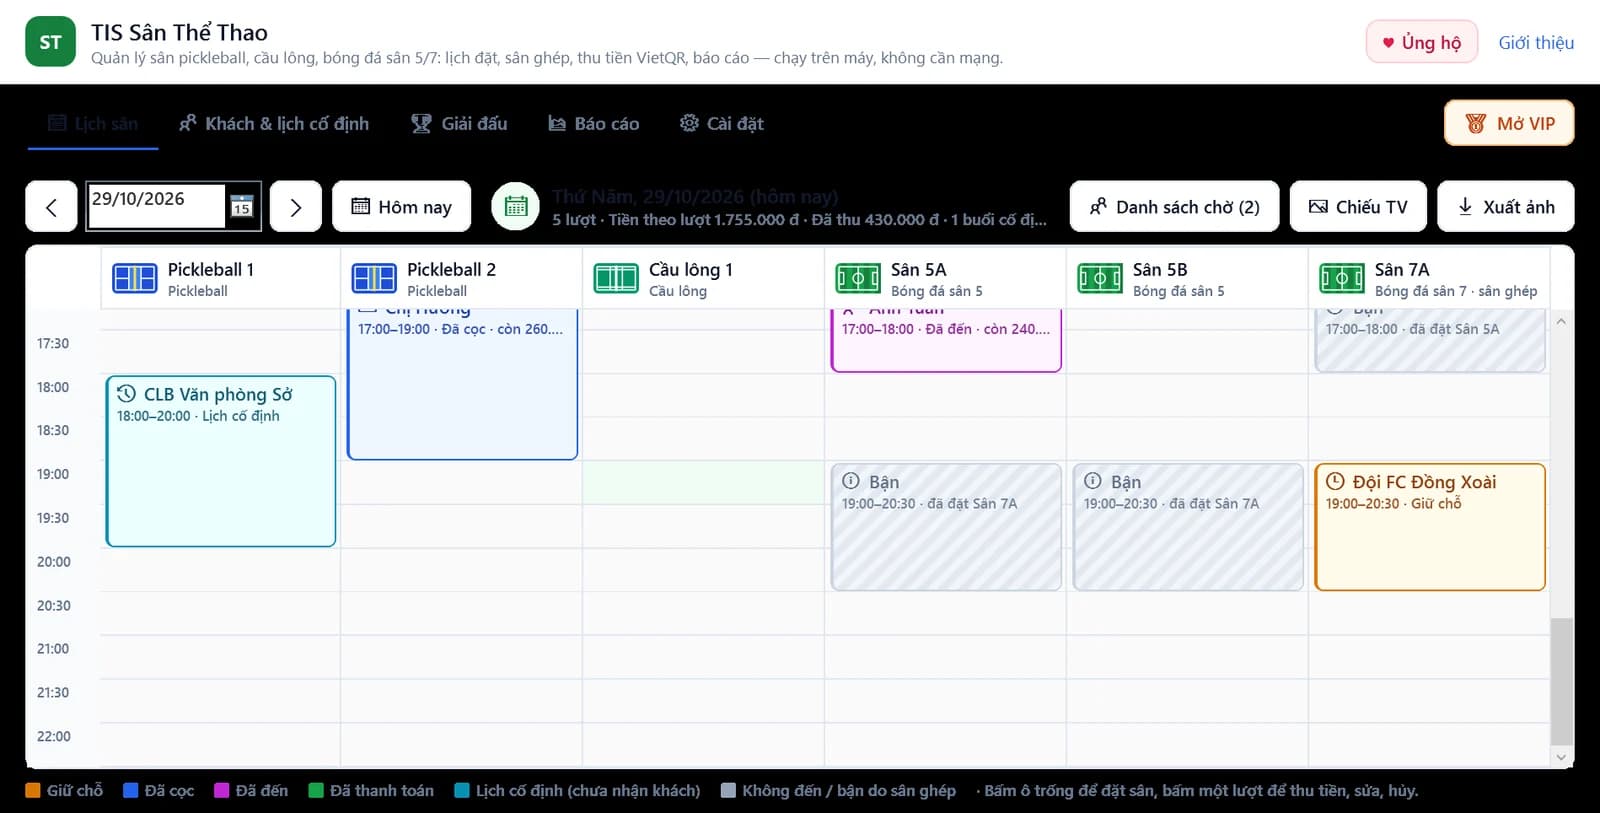Open the Giới thiệu link
Viewport: 1600px width, 813px height.
coord(1536,42)
